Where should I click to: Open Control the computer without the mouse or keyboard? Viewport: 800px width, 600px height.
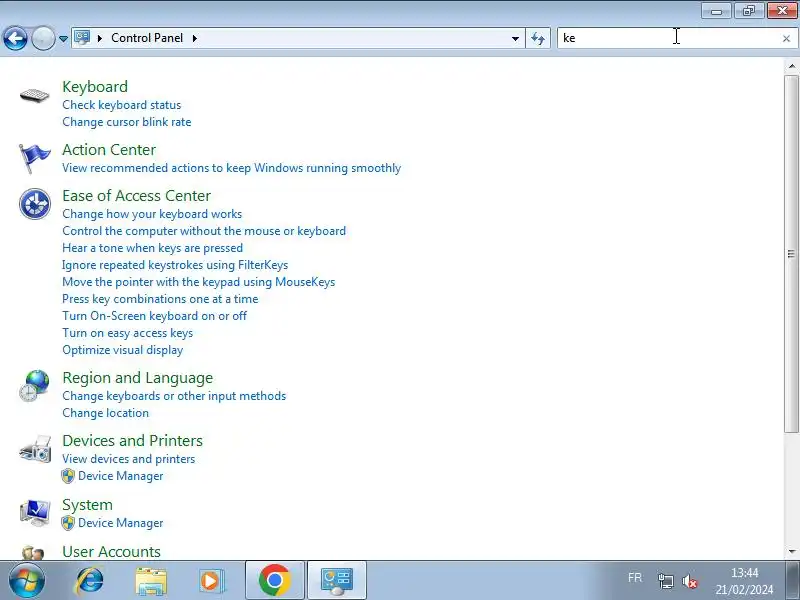pyautogui.click(x=204, y=231)
